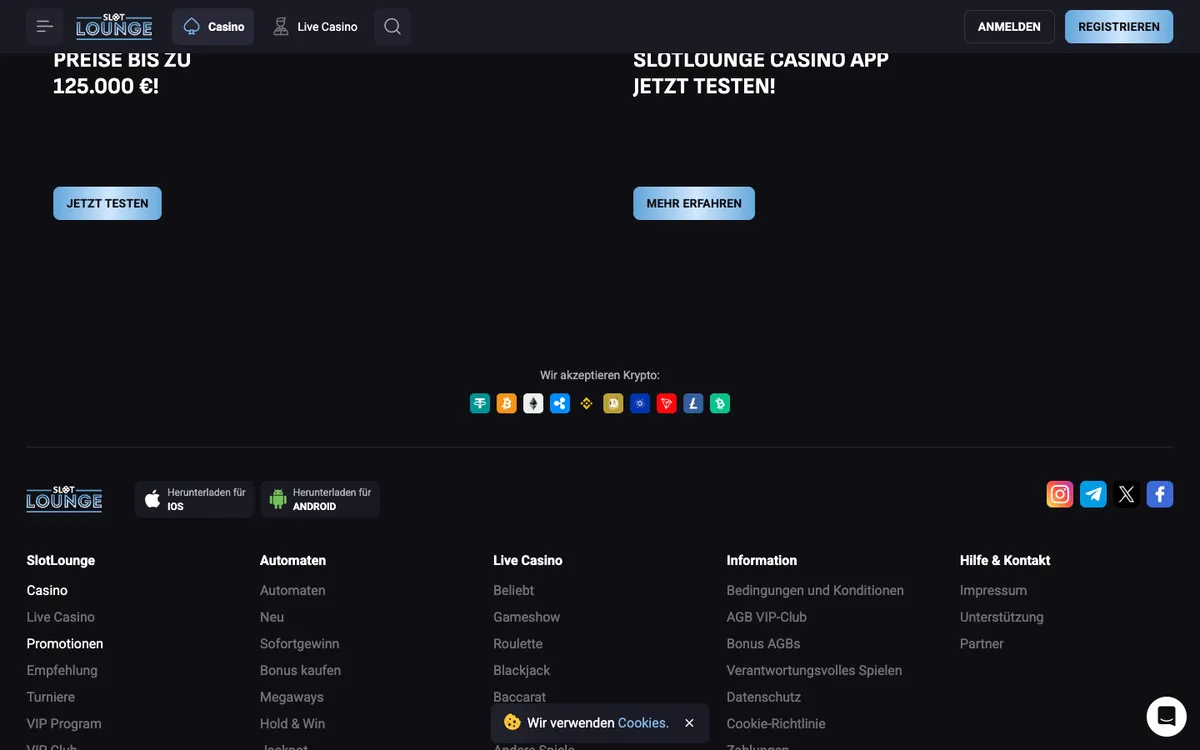Select the Casino tab in the top navigation
Screen dimensions: 1200x750
(x=213, y=27)
